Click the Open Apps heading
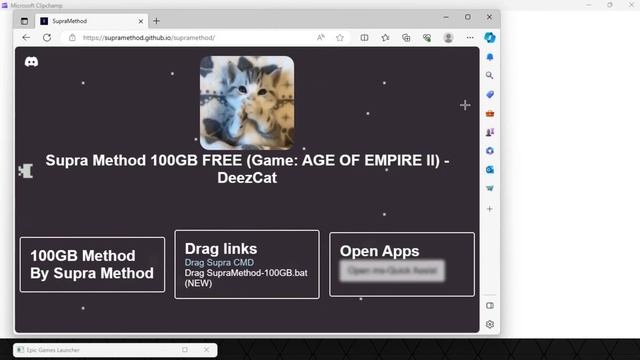 click(x=379, y=251)
